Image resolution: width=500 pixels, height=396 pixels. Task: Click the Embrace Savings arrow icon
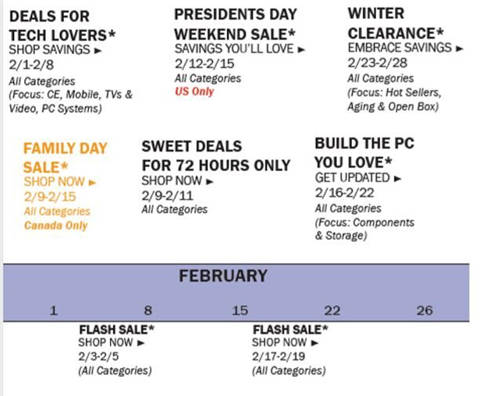click(459, 49)
